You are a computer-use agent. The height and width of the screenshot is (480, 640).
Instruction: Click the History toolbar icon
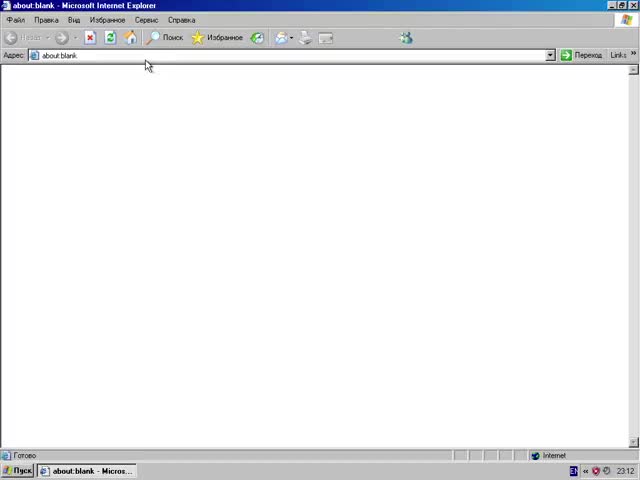click(x=257, y=38)
